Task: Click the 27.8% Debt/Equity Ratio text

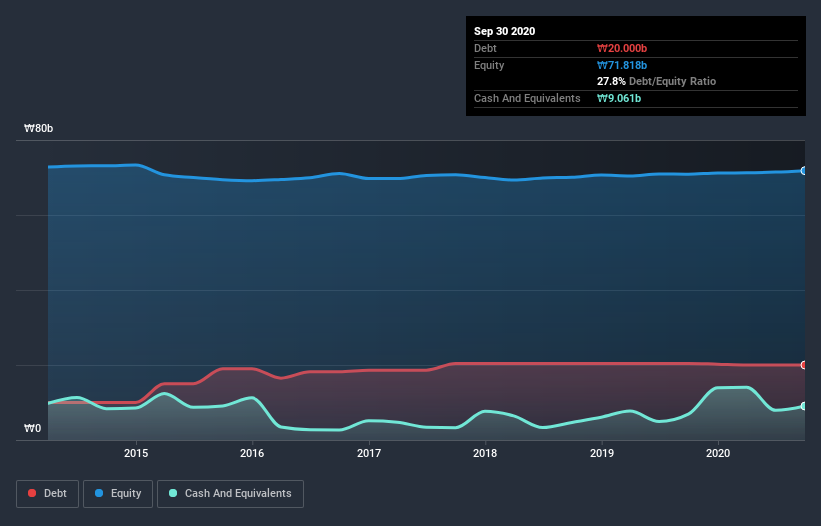Action: (x=656, y=81)
